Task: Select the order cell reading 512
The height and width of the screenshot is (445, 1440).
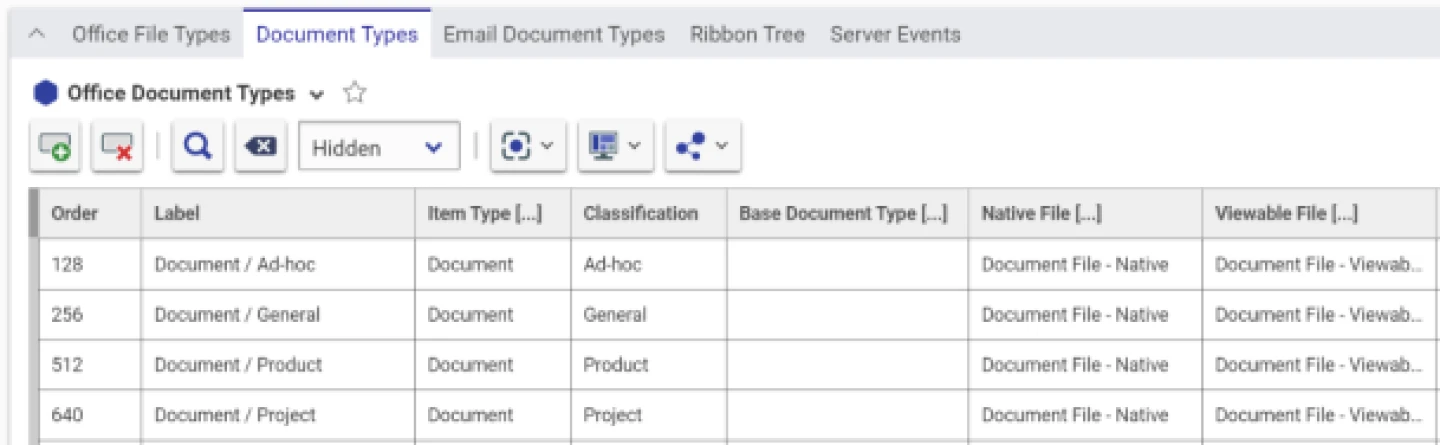Action: click(90, 365)
